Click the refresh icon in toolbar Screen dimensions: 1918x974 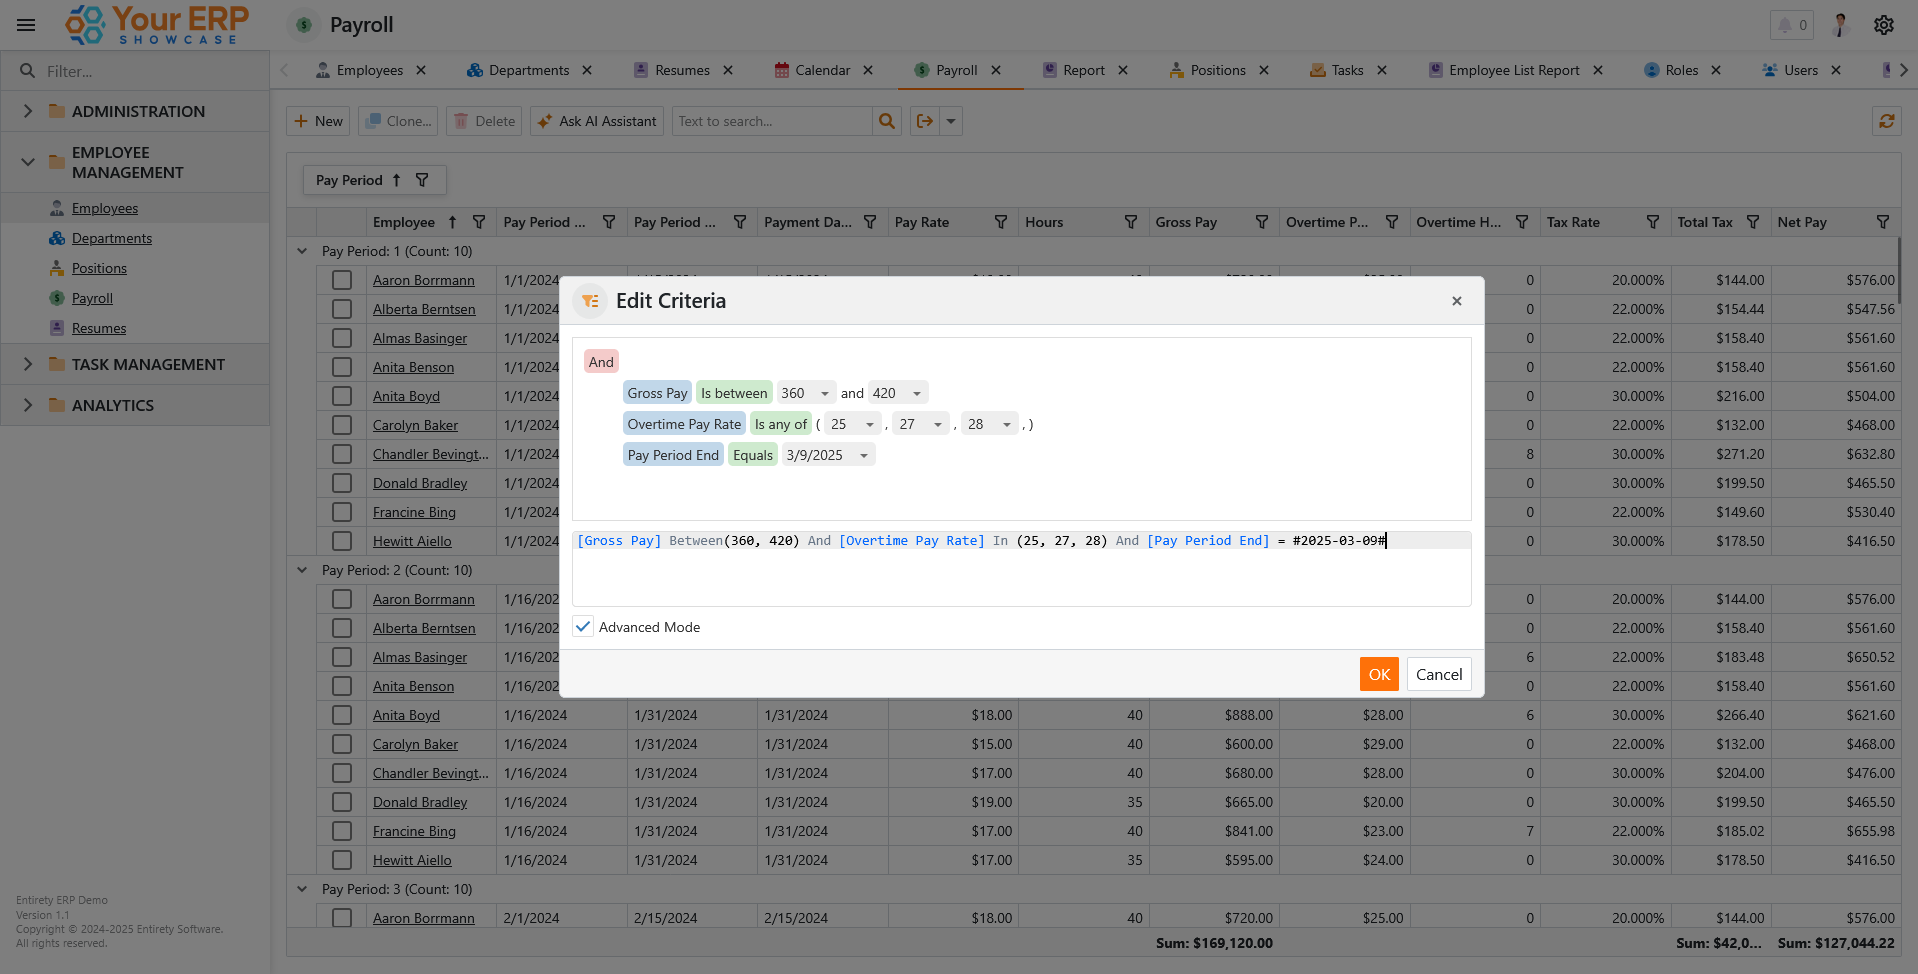[1886, 121]
